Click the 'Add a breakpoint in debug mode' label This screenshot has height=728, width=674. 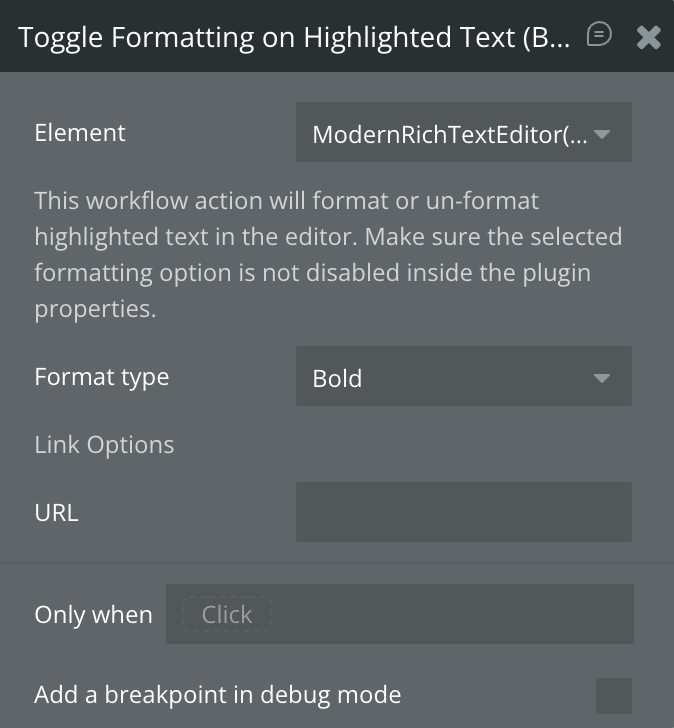coord(217,694)
